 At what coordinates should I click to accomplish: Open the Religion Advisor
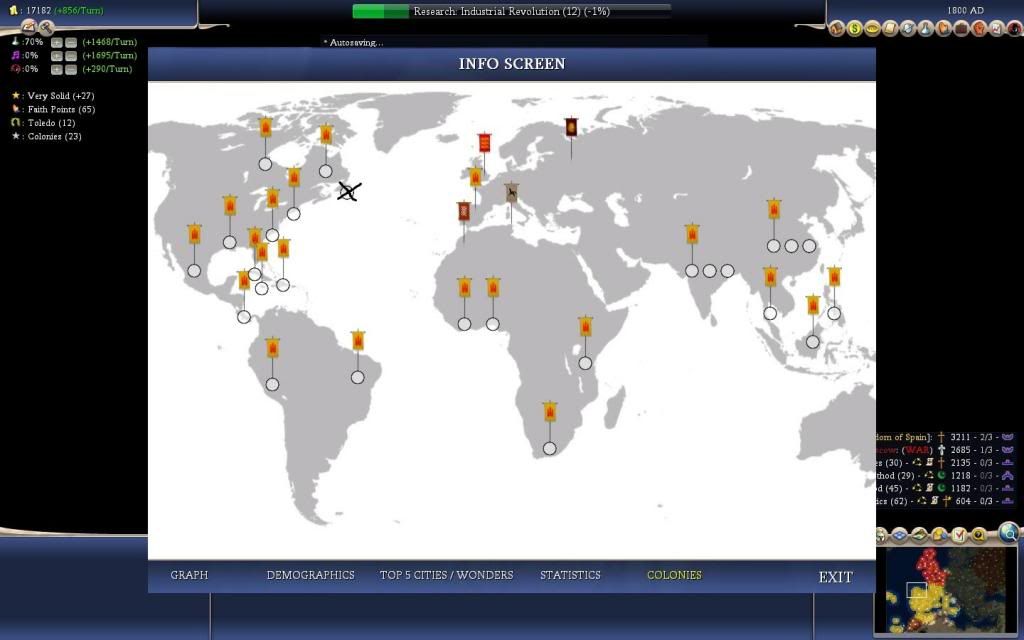point(944,29)
